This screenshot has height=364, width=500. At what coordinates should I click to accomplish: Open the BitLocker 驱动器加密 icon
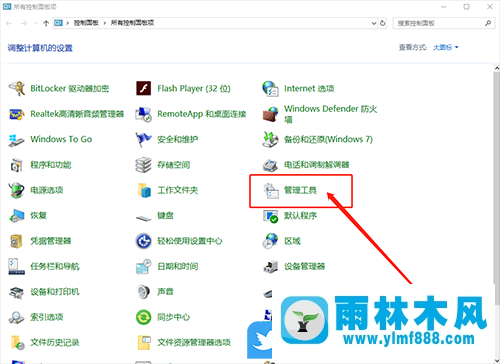coord(16,89)
